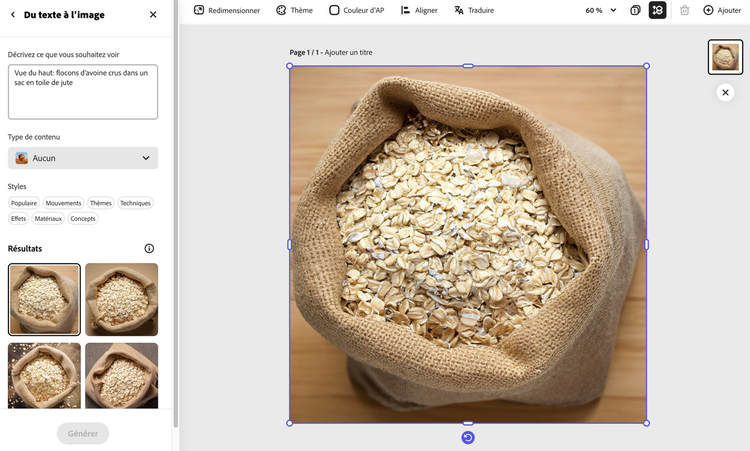Viewport: 750px width, 451px height.
Task: Toggle the grid view icon in toolbar
Action: pyautogui.click(x=658, y=10)
